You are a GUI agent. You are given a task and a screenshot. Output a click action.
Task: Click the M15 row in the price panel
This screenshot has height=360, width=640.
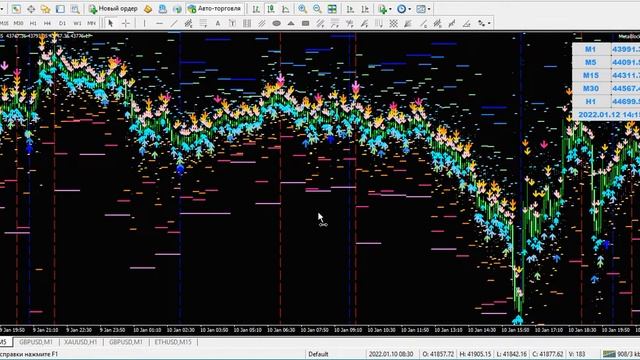coord(606,76)
